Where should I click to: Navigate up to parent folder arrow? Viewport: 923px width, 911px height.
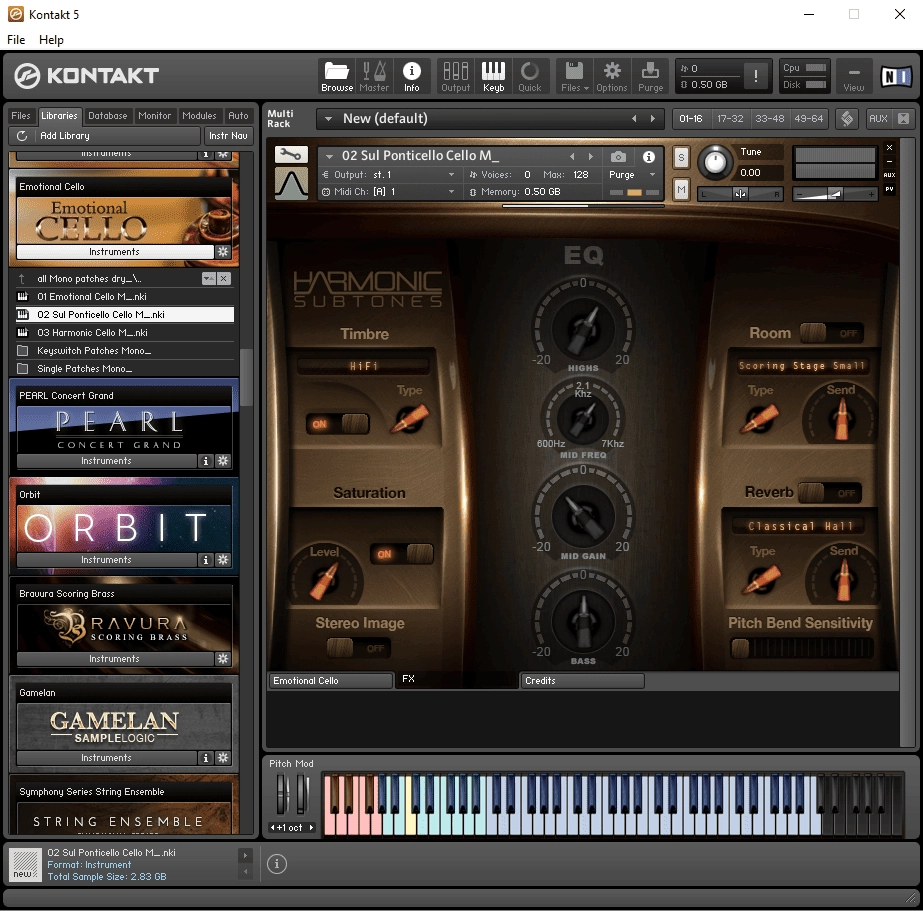click(x=22, y=279)
